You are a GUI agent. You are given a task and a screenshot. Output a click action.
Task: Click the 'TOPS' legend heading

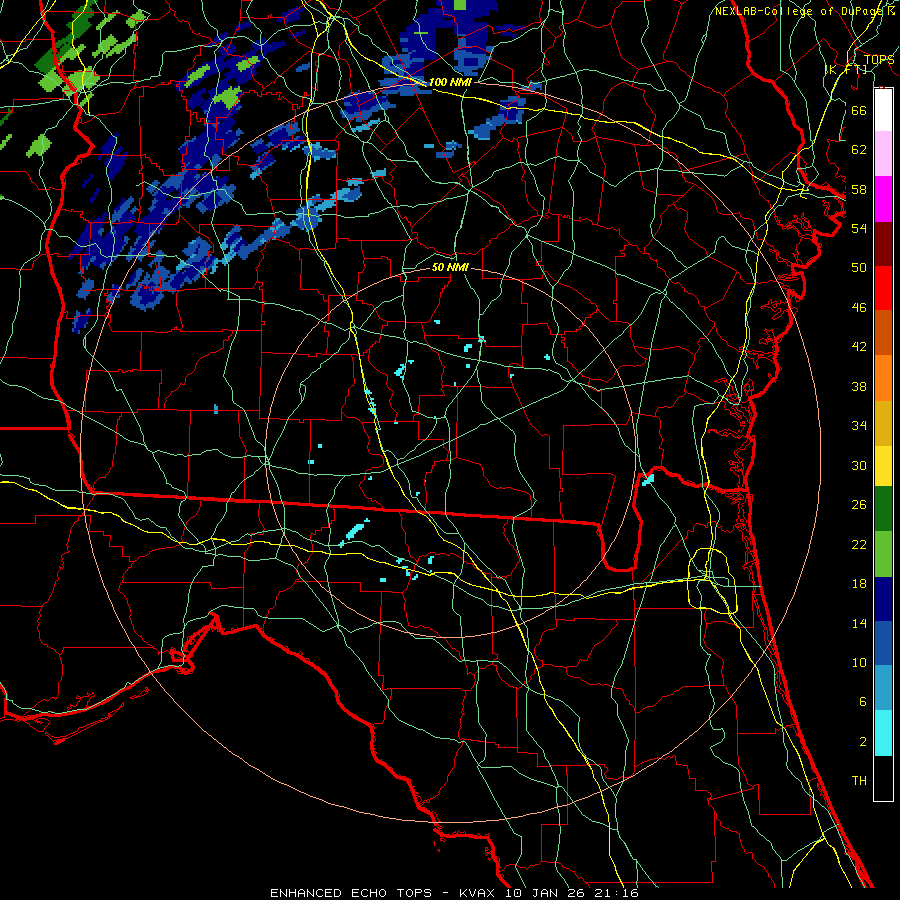pyautogui.click(x=879, y=60)
